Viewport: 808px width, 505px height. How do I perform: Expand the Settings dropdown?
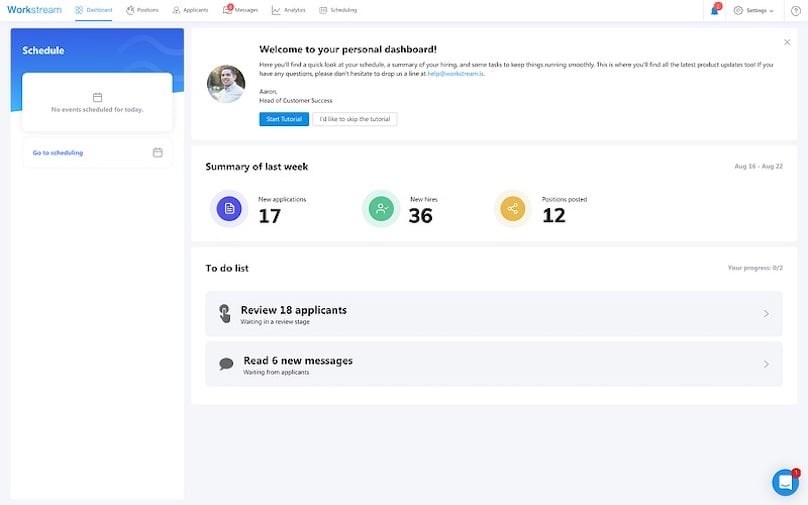[755, 10]
